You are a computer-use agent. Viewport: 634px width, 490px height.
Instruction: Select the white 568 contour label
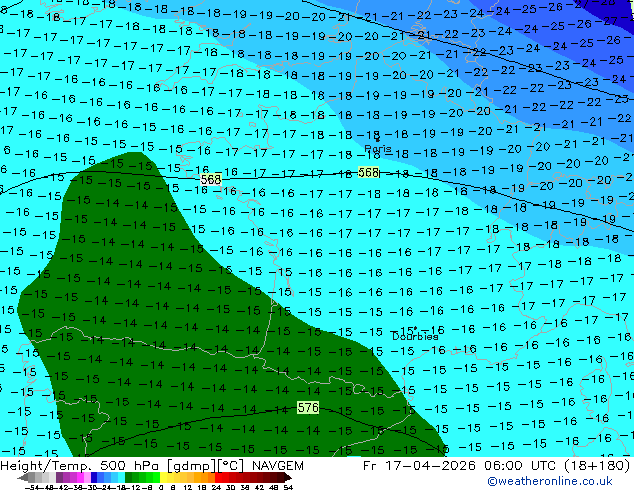click(211, 179)
